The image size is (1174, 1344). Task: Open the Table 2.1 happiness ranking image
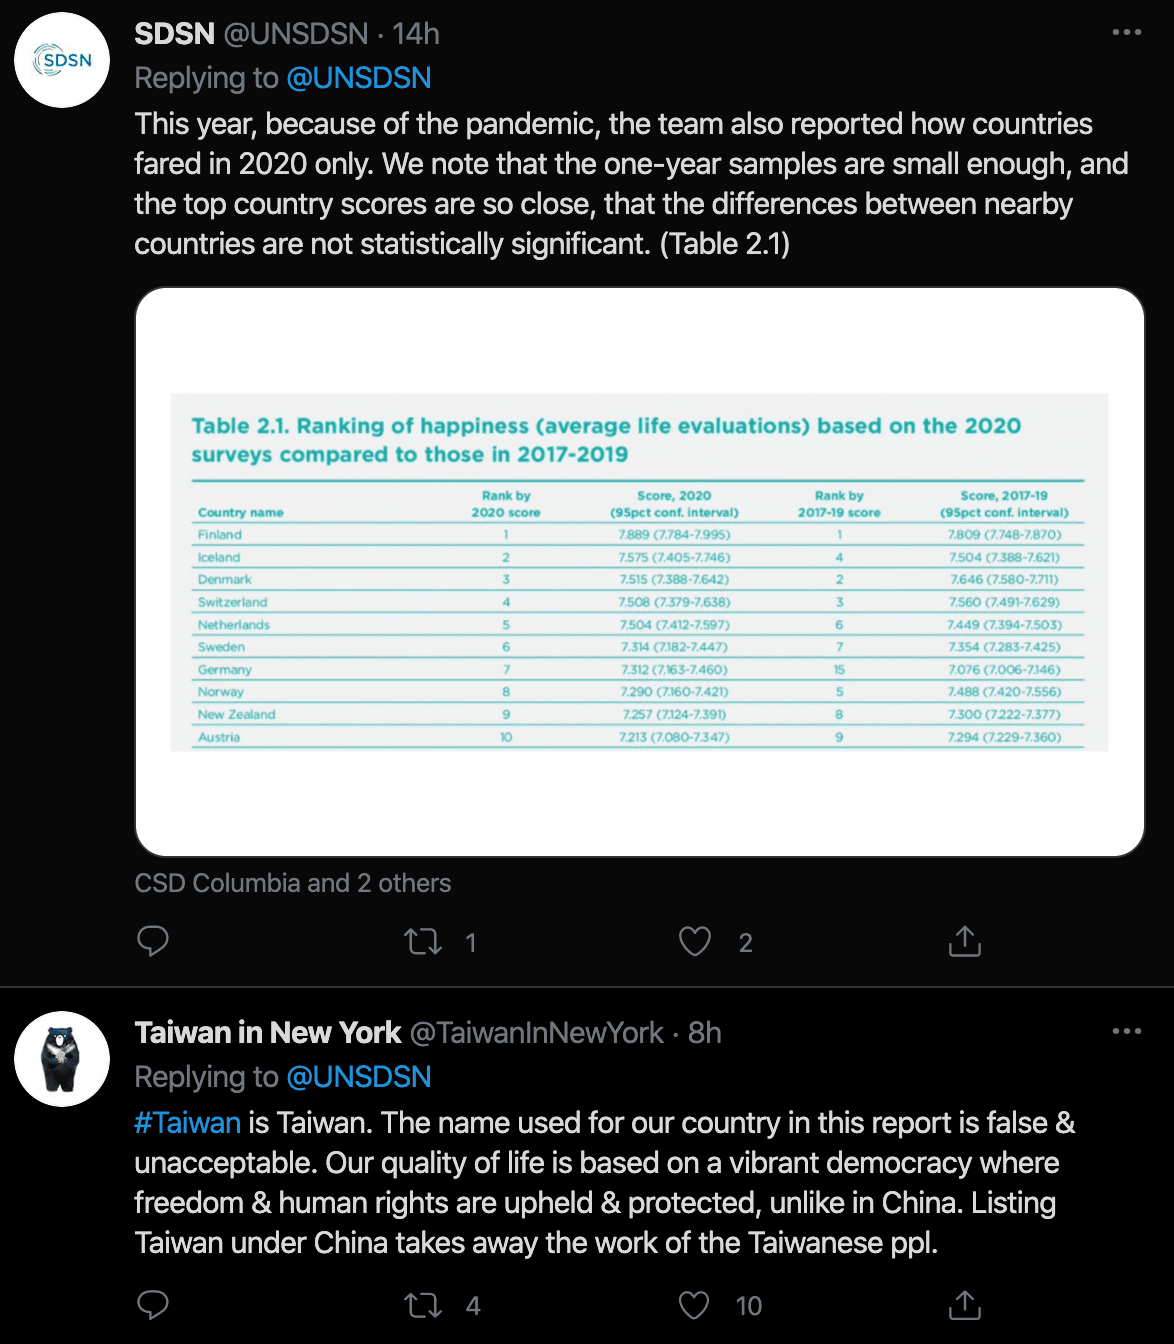(640, 572)
